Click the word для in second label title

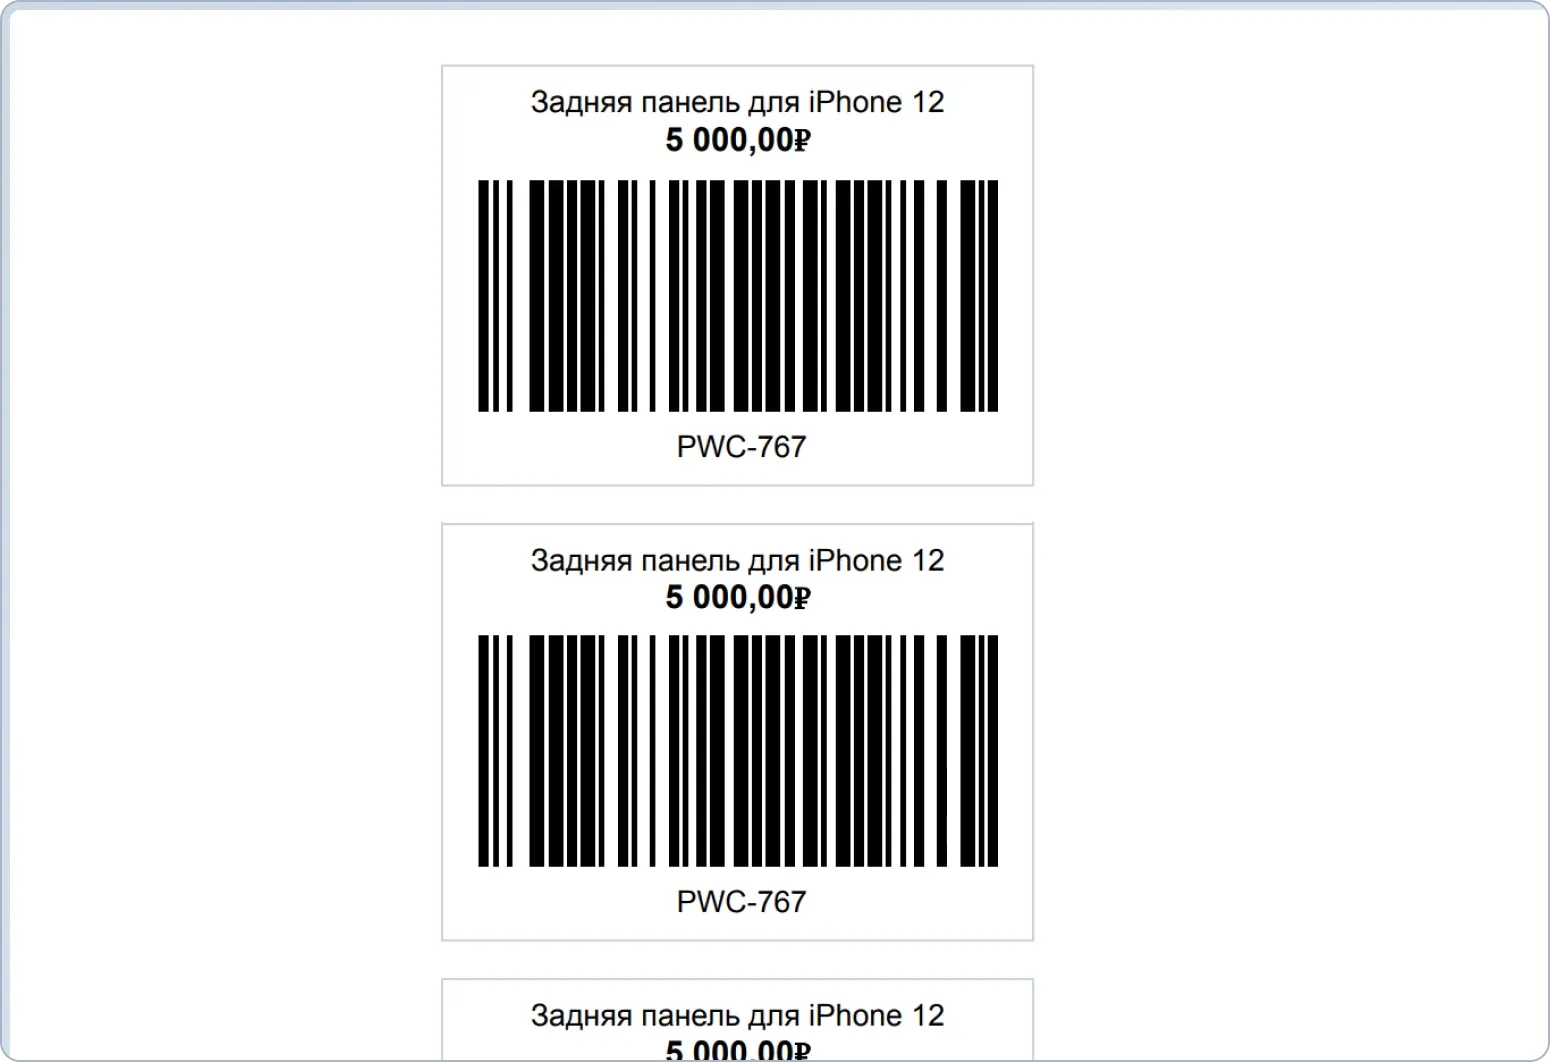[773, 563]
